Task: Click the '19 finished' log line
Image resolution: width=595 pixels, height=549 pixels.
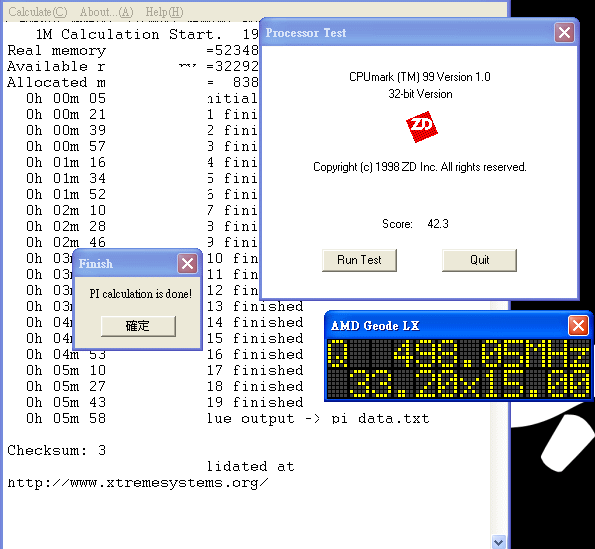Action: 255,402
